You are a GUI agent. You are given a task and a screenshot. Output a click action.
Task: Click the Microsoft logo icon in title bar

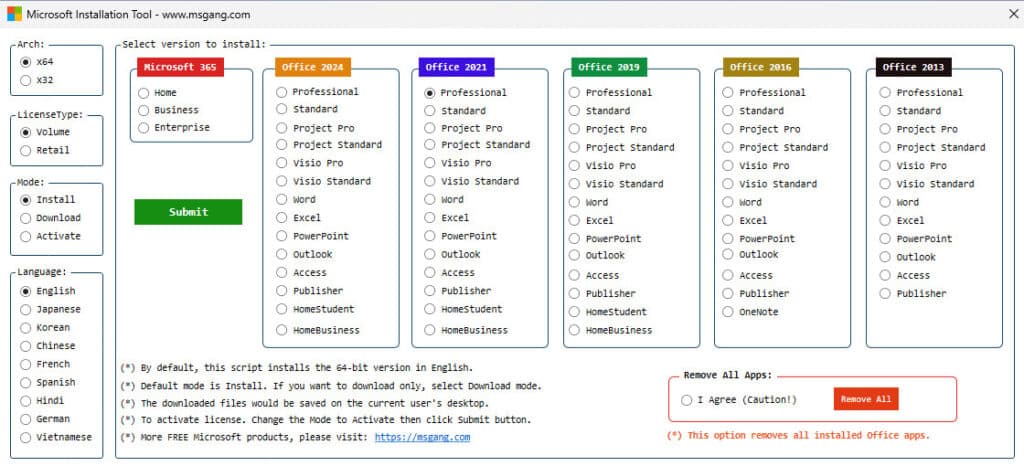coord(14,14)
